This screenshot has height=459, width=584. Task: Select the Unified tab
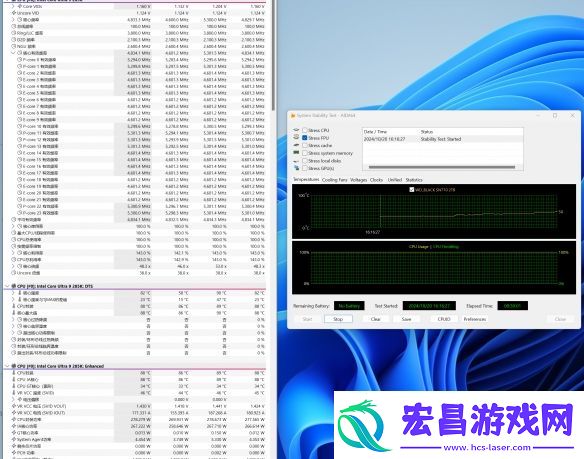tap(394, 180)
